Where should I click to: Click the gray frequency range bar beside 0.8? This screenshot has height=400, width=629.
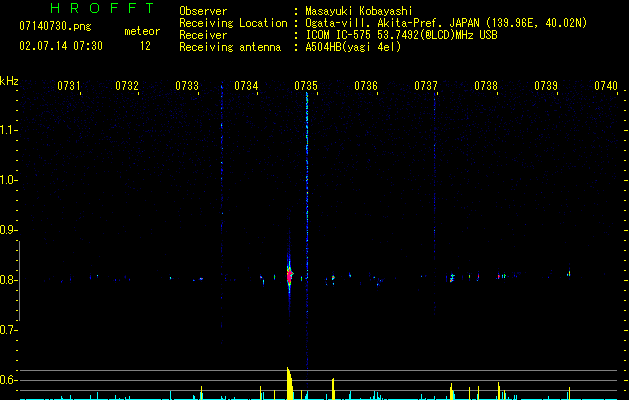coord(19,281)
